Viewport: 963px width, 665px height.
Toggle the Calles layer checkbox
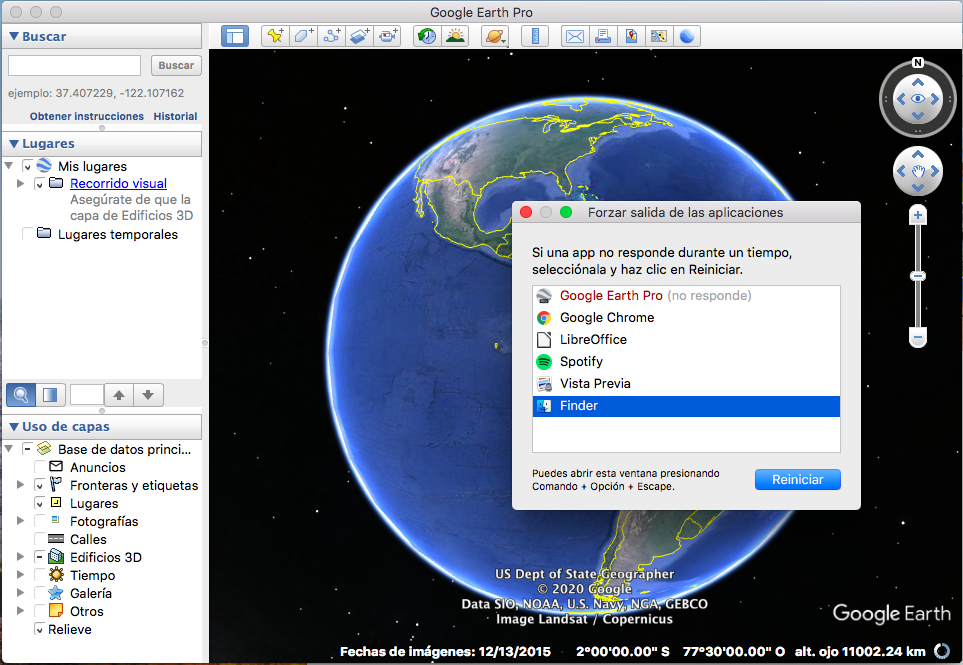click(39, 540)
